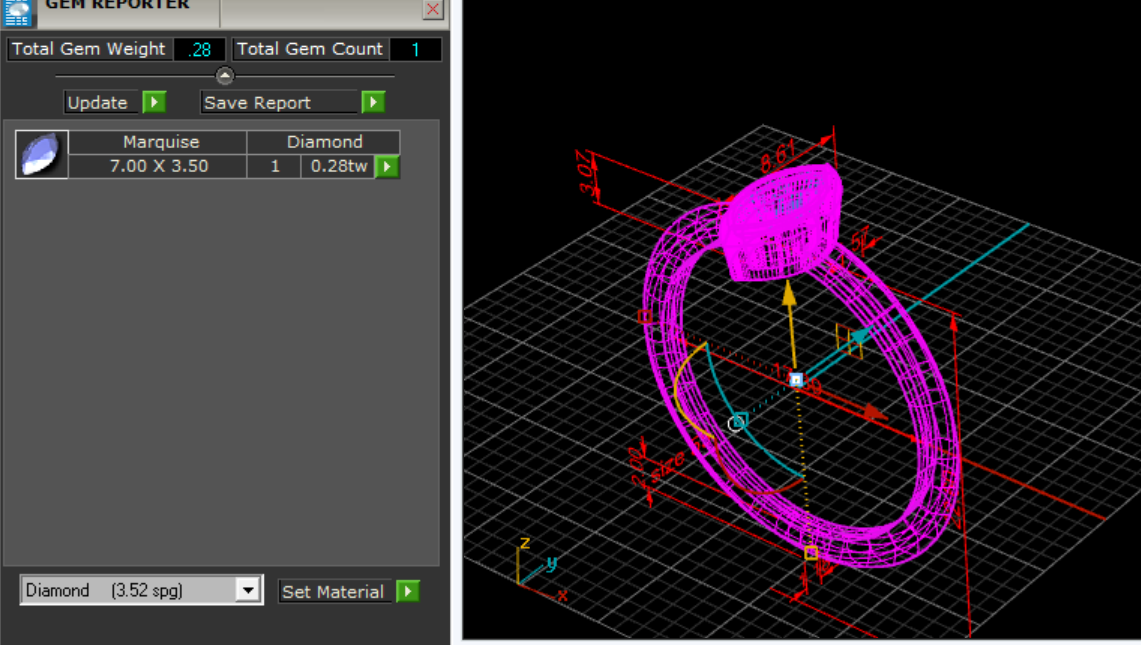Click the green arrow next to Update
Image resolution: width=1141 pixels, height=645 pixels.
154,103
